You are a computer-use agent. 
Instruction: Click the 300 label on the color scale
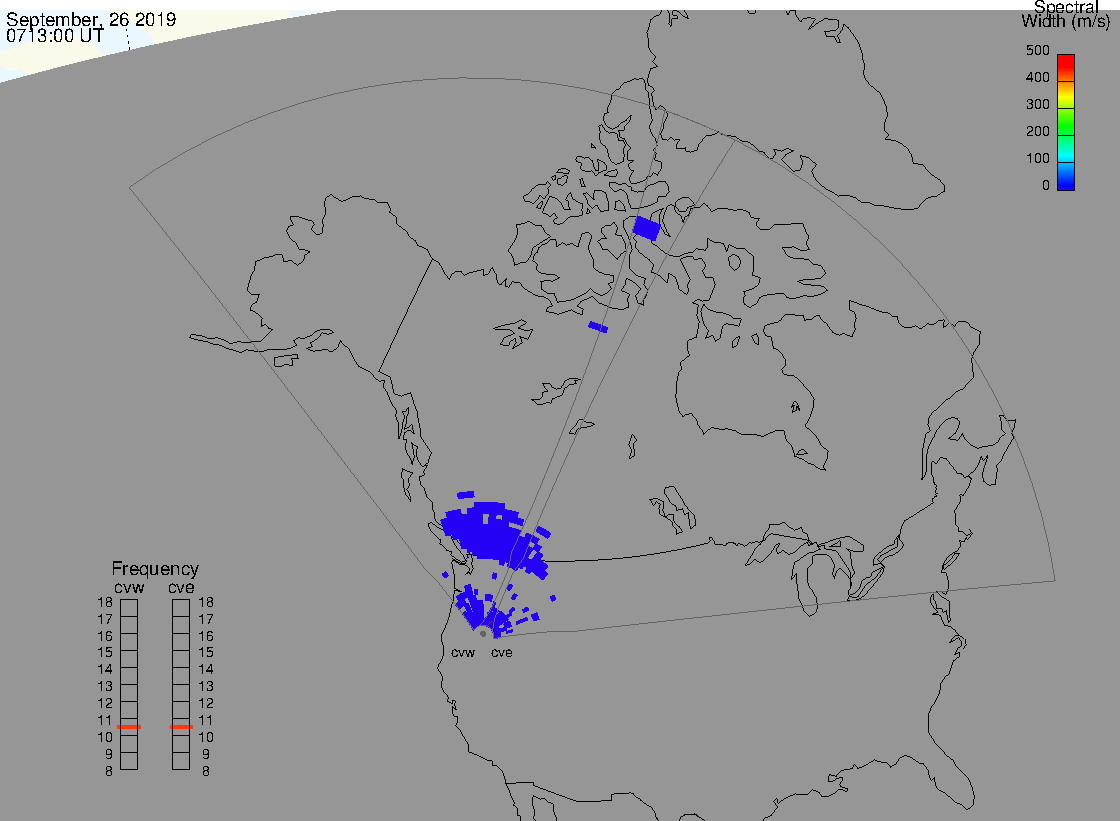(1038, 104)
